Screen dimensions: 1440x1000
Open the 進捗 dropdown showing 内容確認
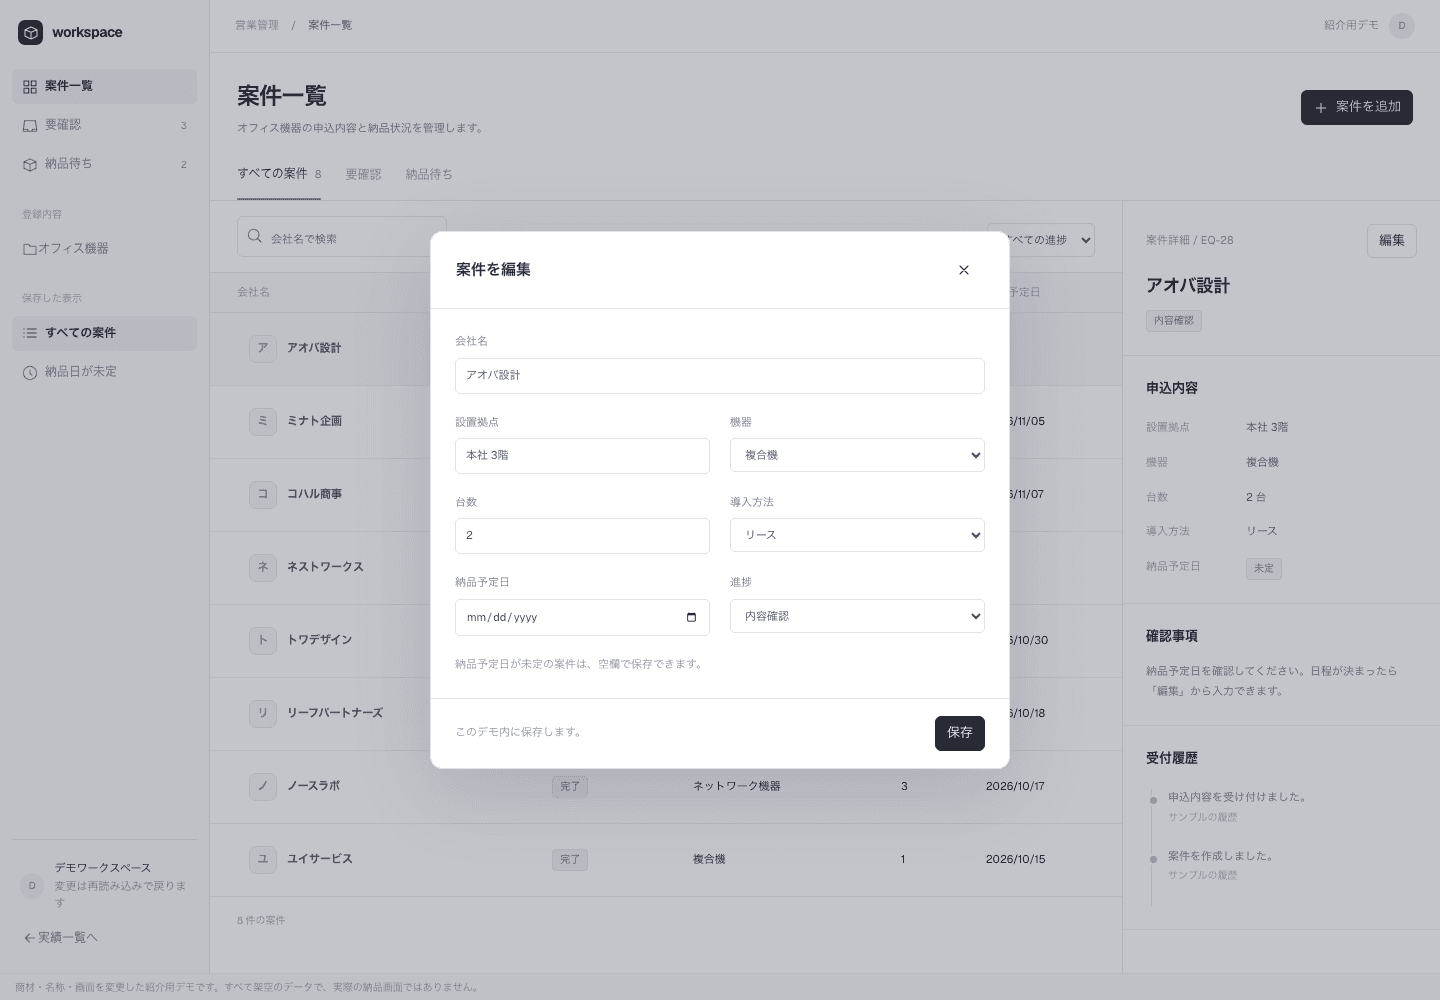[857, 616]
